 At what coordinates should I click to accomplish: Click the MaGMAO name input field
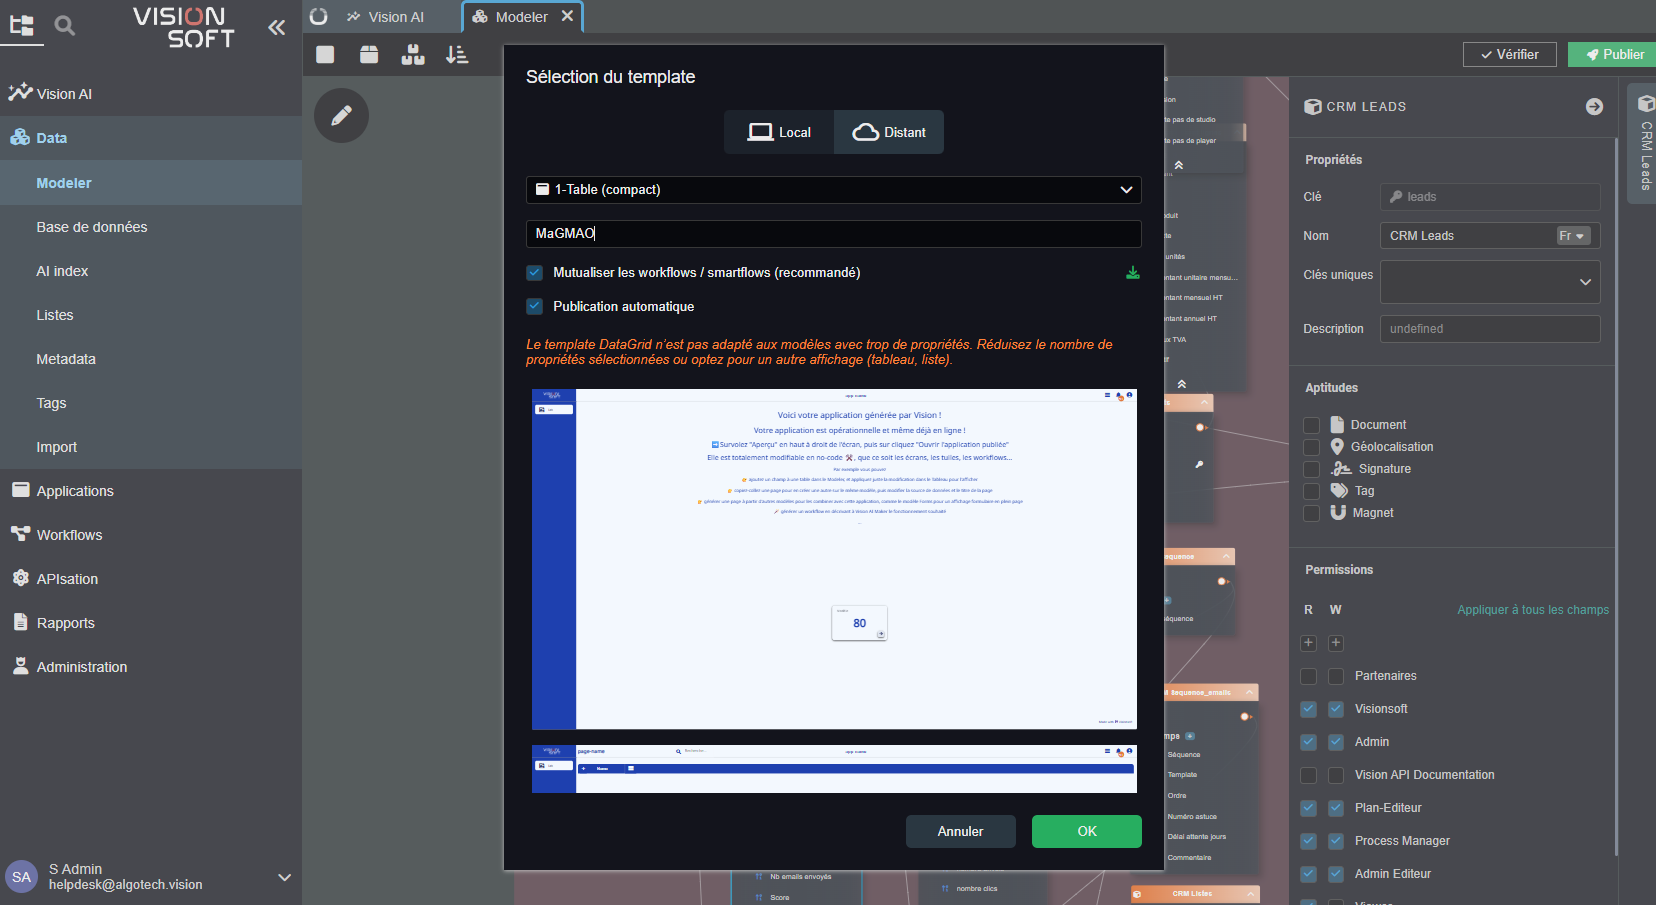(x=833, y=233)
